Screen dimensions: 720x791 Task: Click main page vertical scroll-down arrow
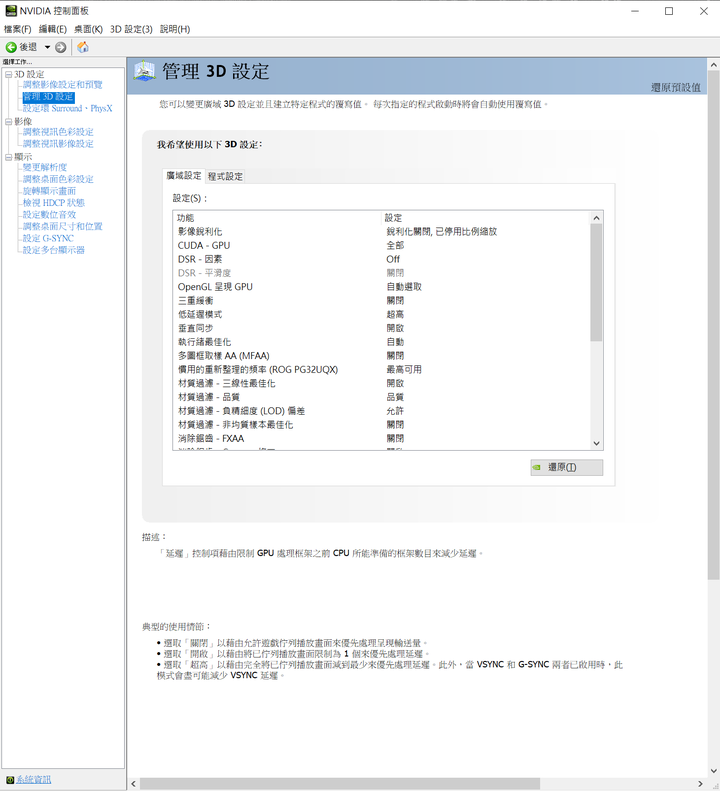point(713,771)
